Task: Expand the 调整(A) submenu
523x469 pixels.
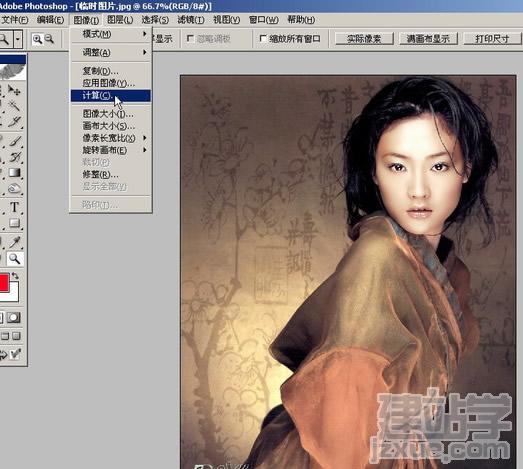Action: pyautogui.click(x=111, y=52)
